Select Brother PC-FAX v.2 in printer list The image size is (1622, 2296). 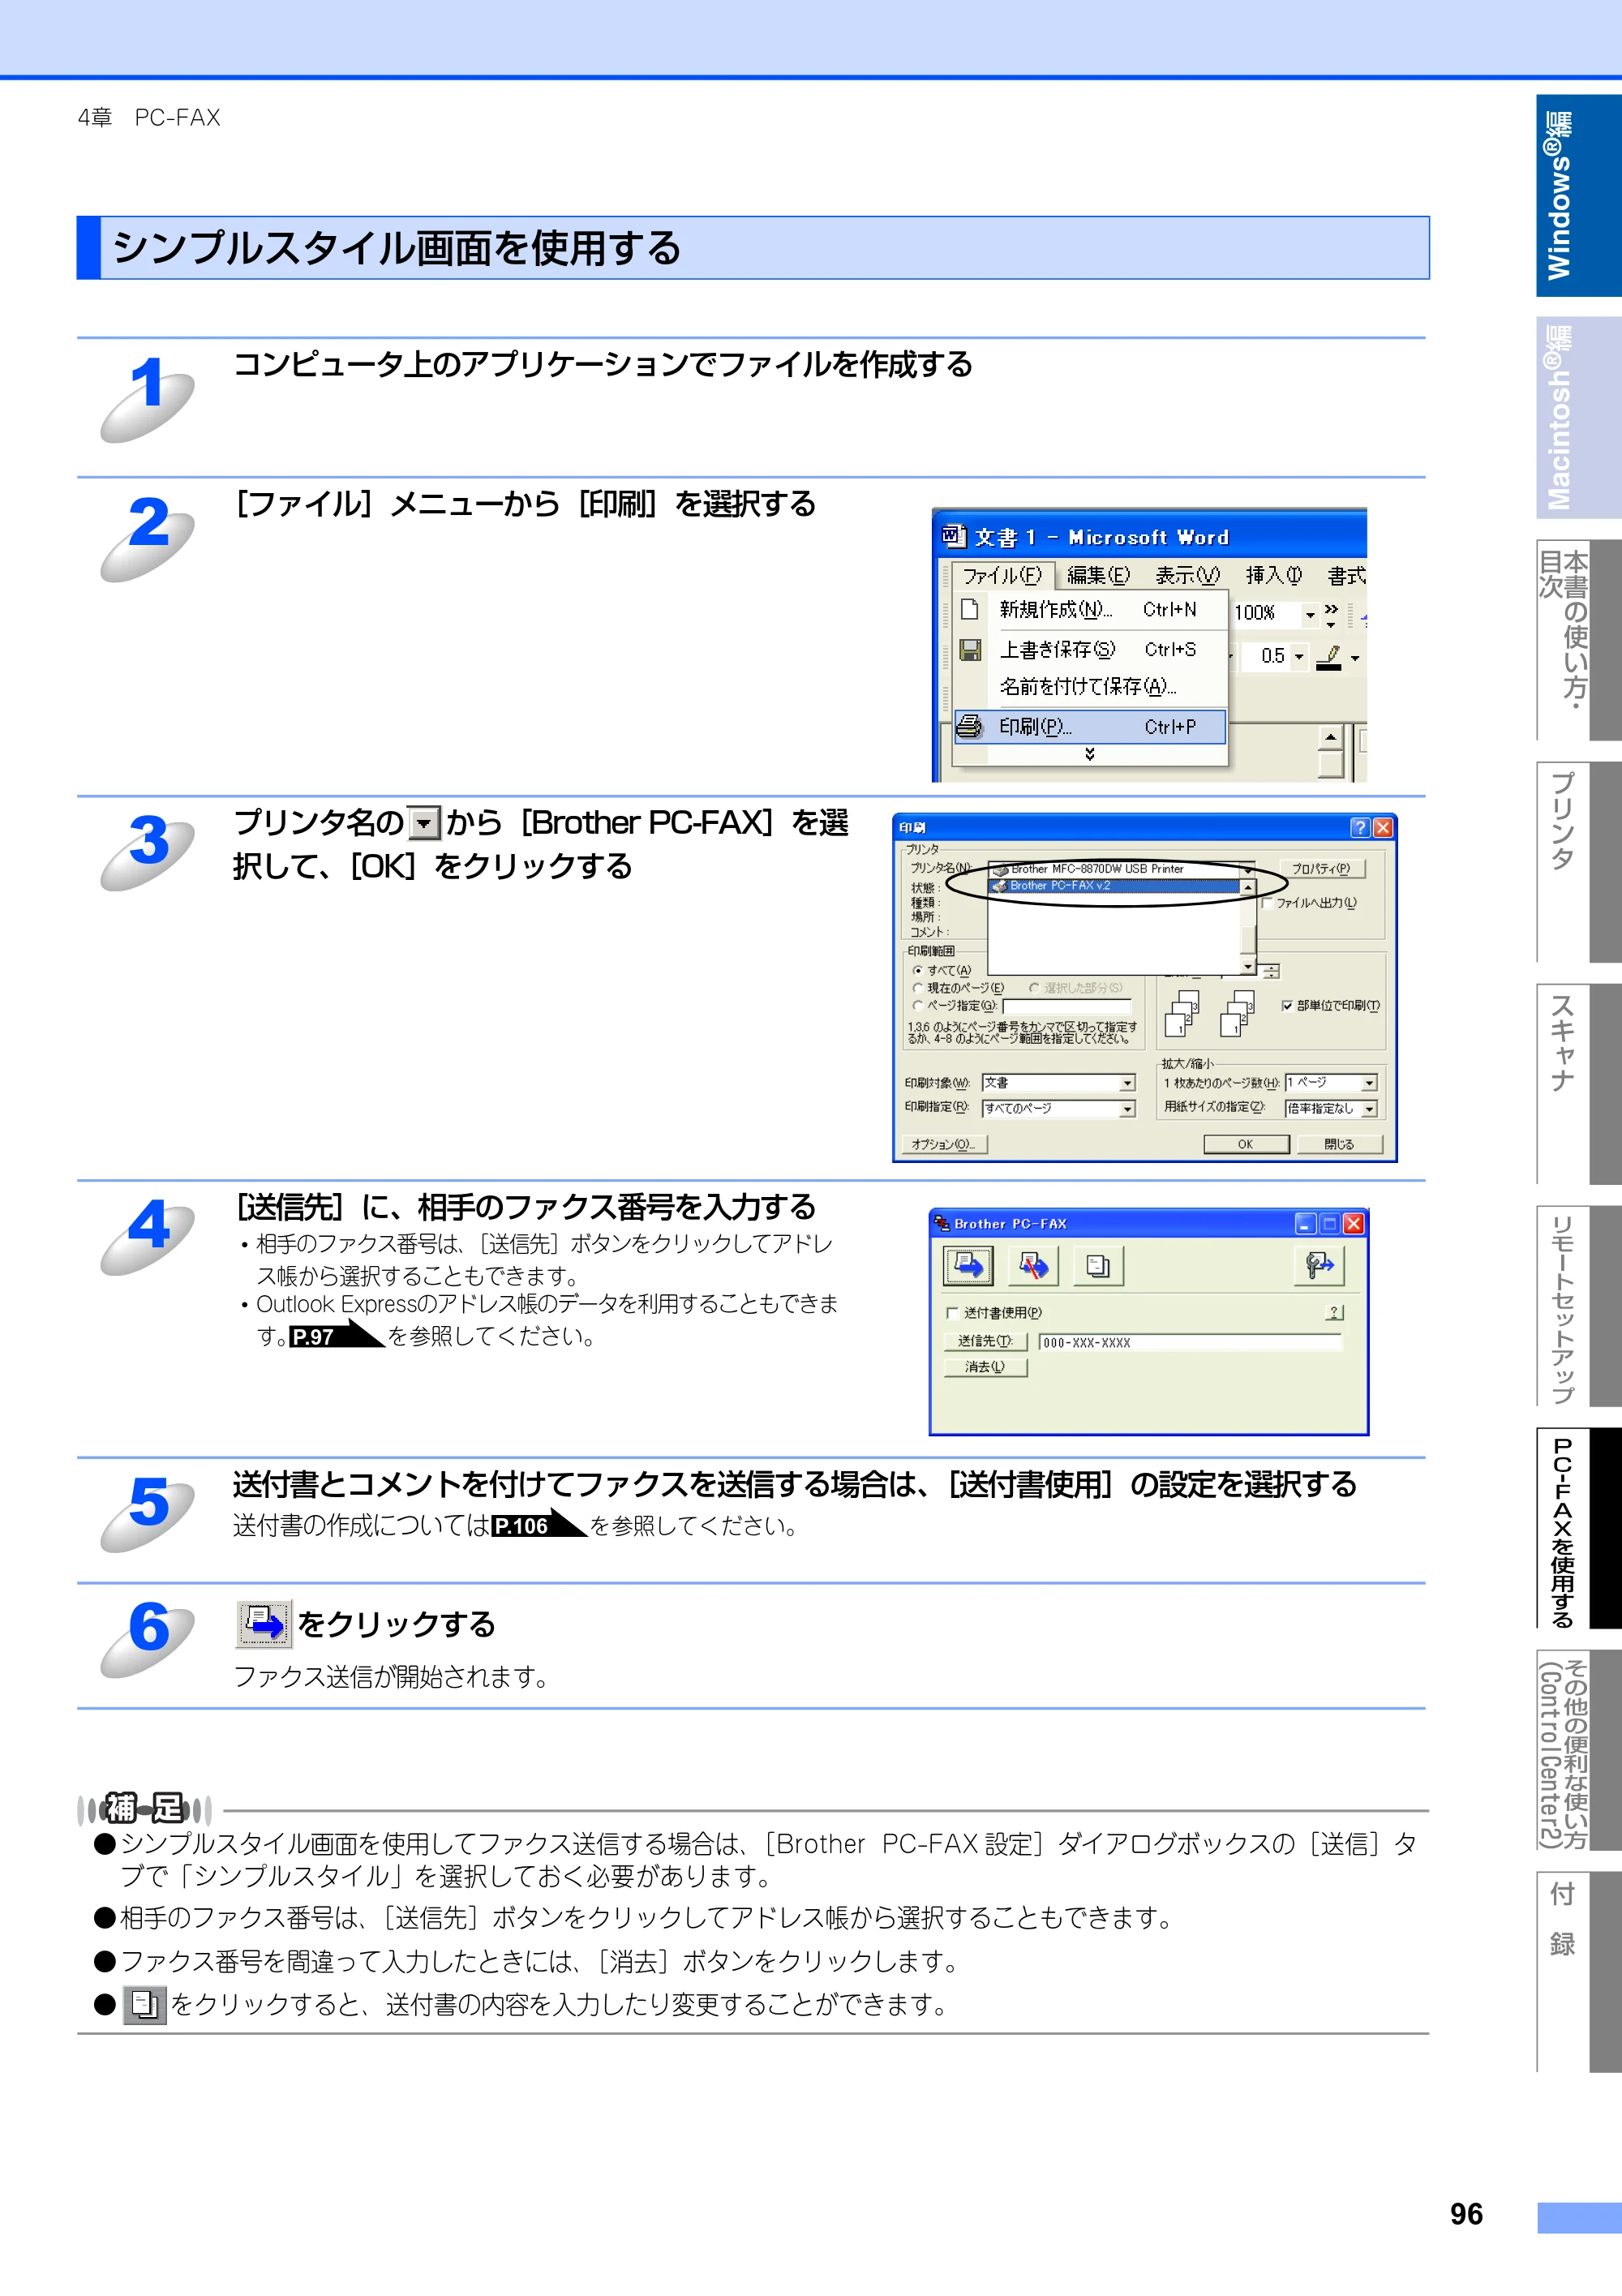pos(1115,886)
